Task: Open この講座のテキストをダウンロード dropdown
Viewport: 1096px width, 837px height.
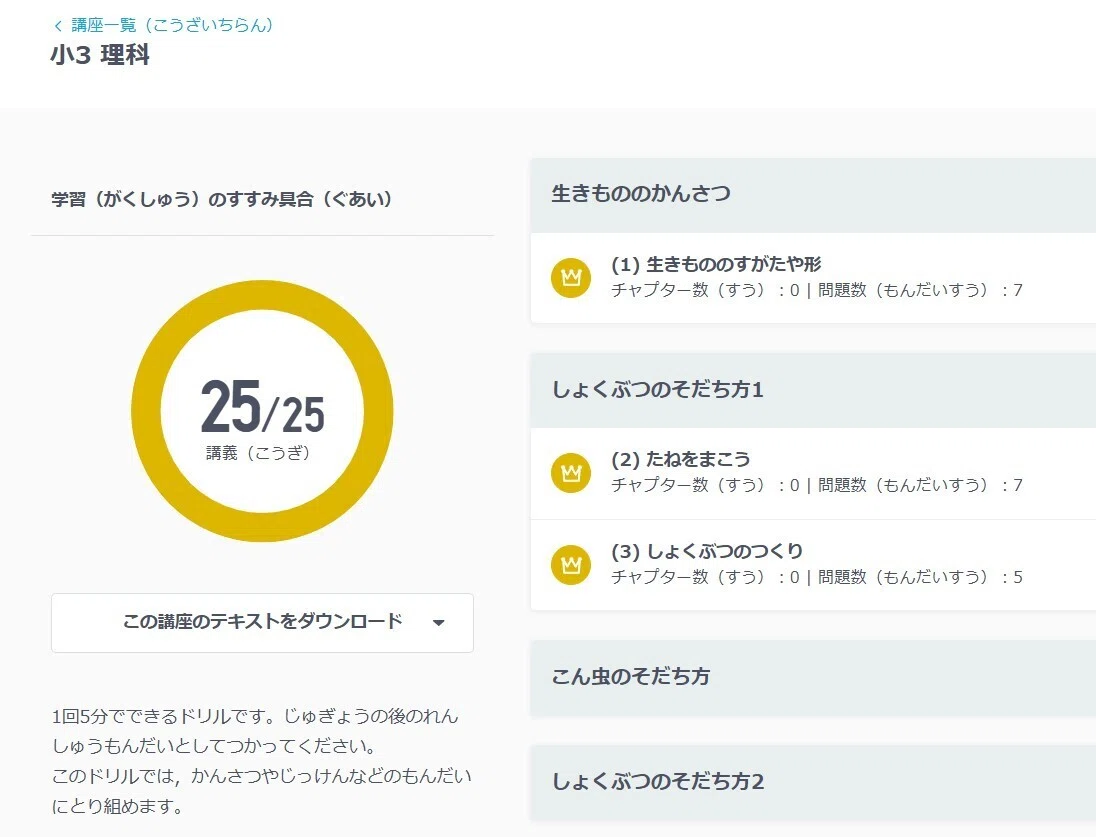Action: click(x=262, y=623)
